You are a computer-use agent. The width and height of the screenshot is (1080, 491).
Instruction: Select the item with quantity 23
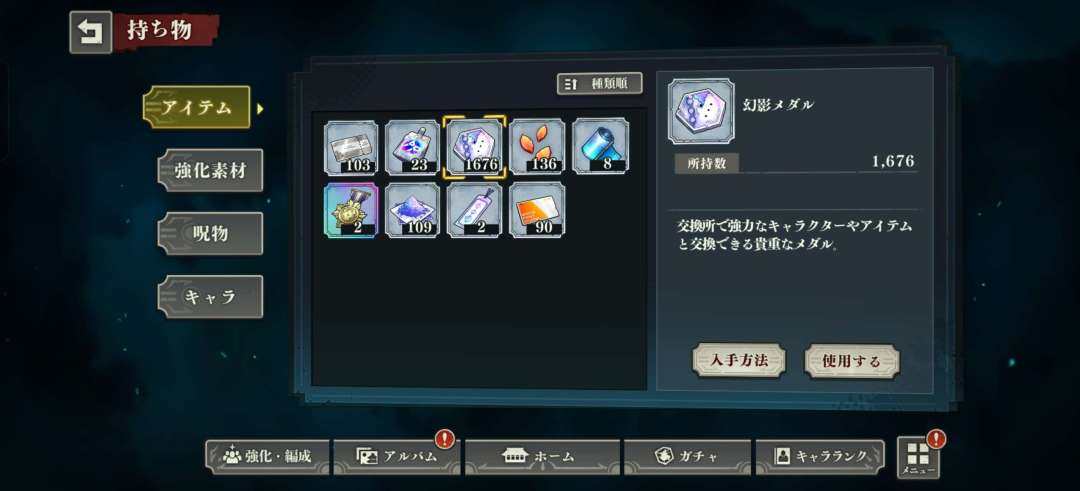point(413,147)
